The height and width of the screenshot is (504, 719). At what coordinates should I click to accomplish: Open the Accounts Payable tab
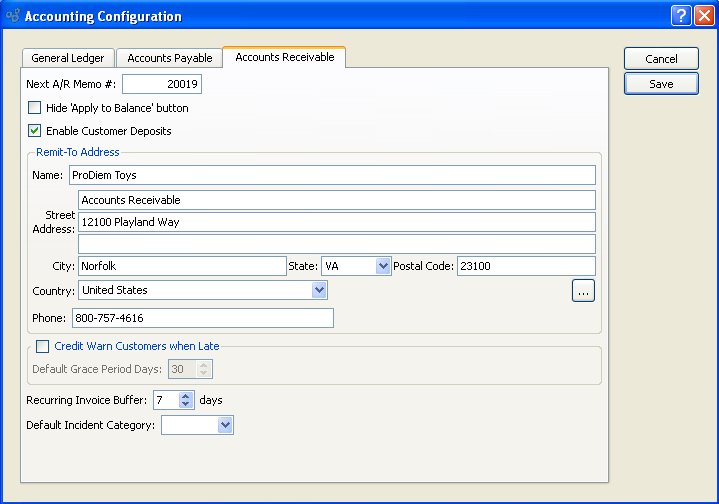(169, 58)
